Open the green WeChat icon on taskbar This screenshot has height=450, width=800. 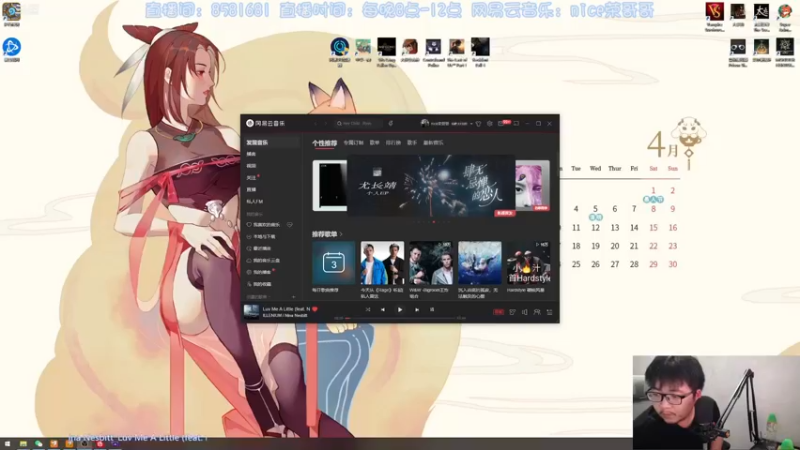tap(38, 444)
